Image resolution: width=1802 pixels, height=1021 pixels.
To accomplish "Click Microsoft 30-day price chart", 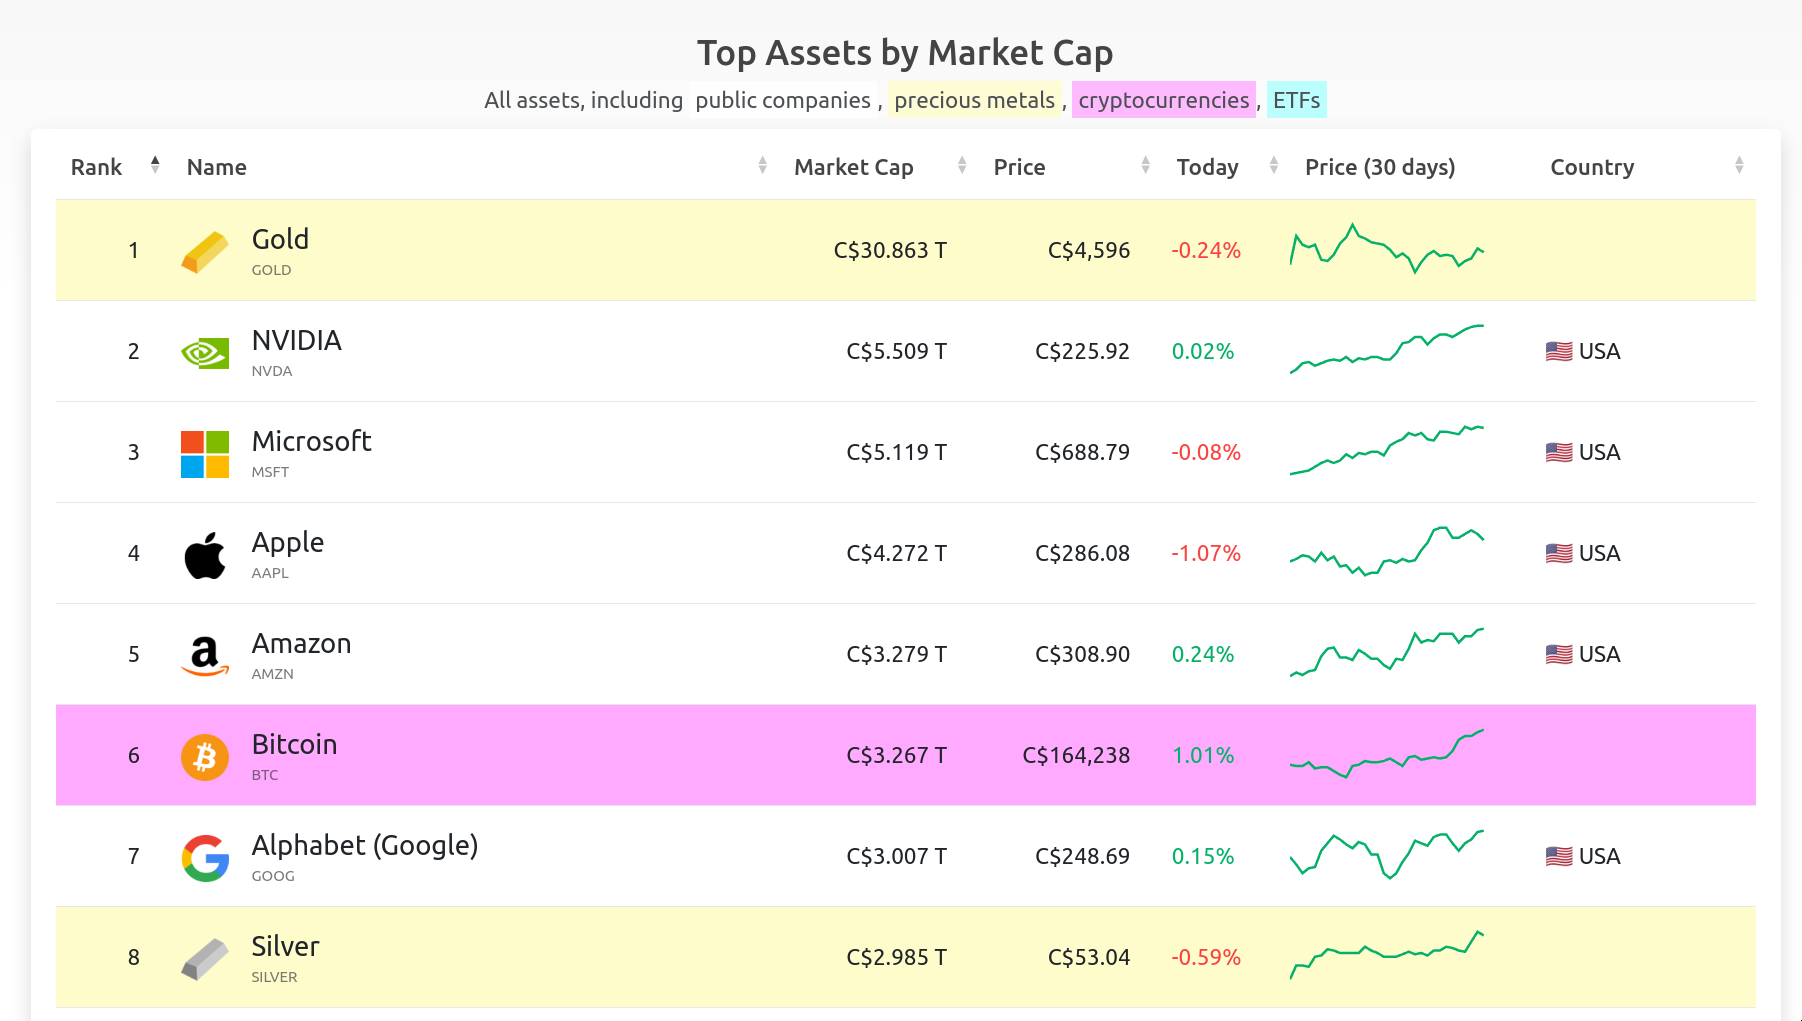I will pos(1387,450).
